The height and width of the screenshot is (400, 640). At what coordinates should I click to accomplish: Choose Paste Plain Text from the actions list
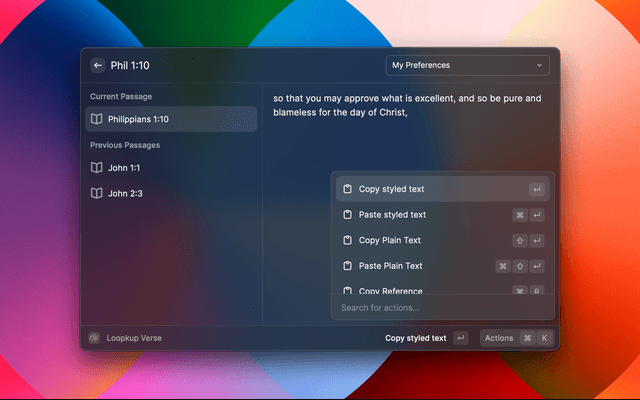pos(390,266)
